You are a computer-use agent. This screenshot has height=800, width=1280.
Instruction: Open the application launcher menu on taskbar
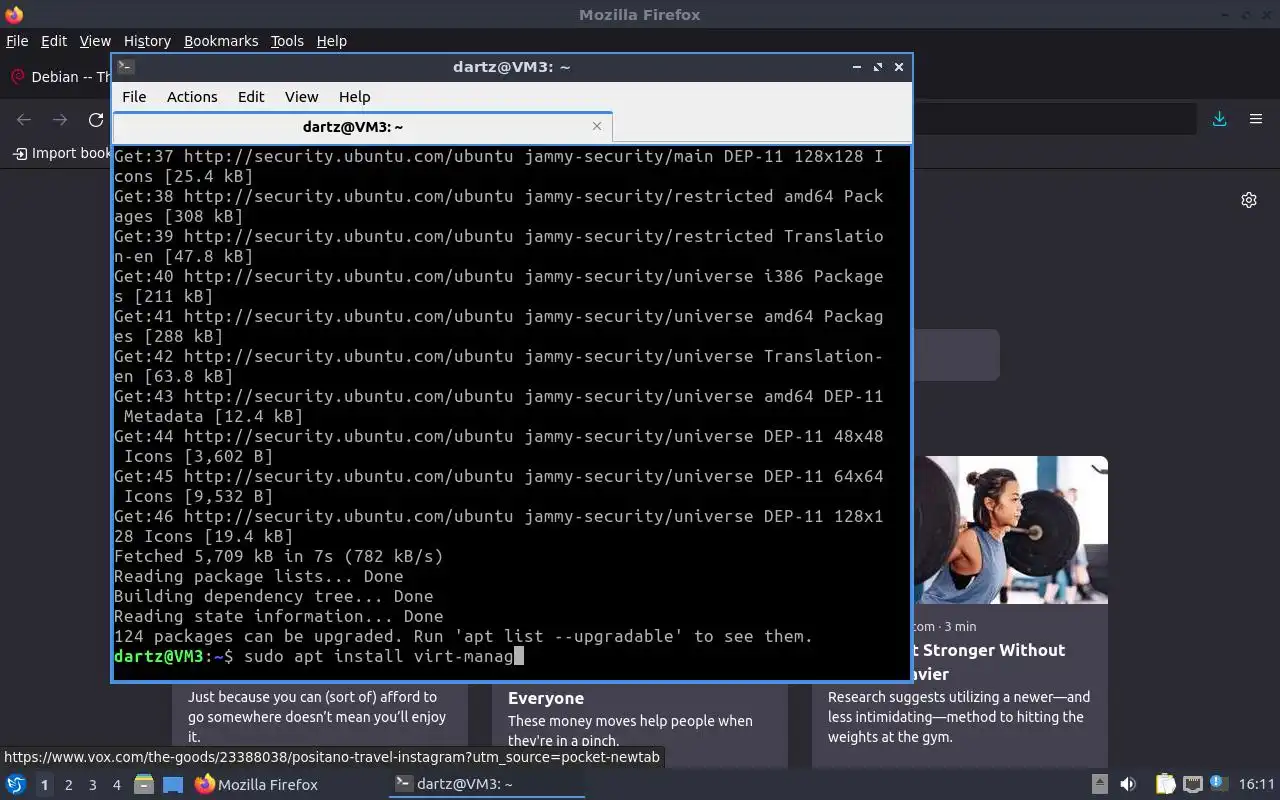(x=15, y=784)
